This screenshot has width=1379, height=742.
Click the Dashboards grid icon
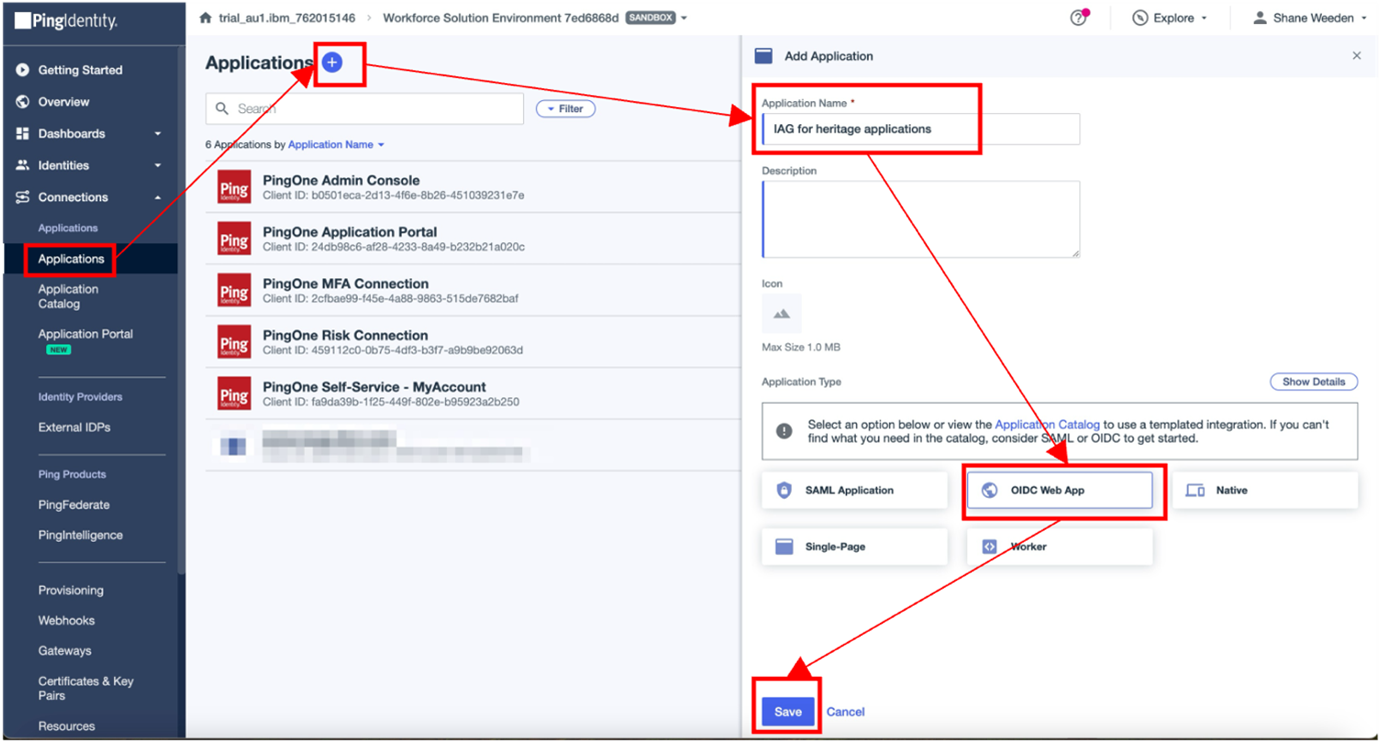coord(22,133)
